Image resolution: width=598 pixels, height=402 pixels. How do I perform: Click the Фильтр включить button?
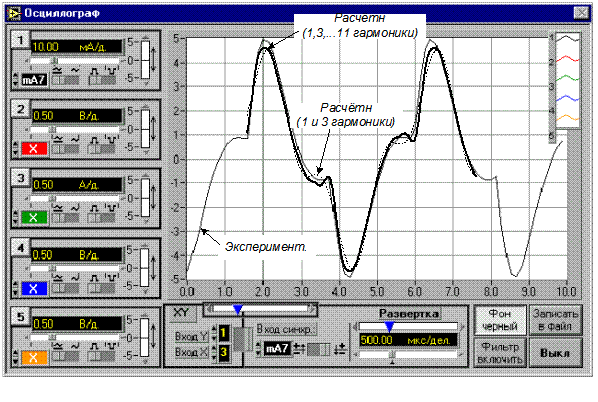pos(500,353)
